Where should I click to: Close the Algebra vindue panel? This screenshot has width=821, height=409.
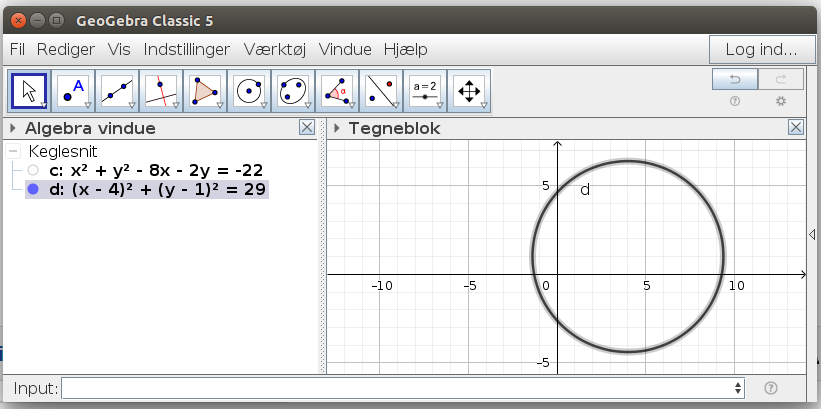307,127
